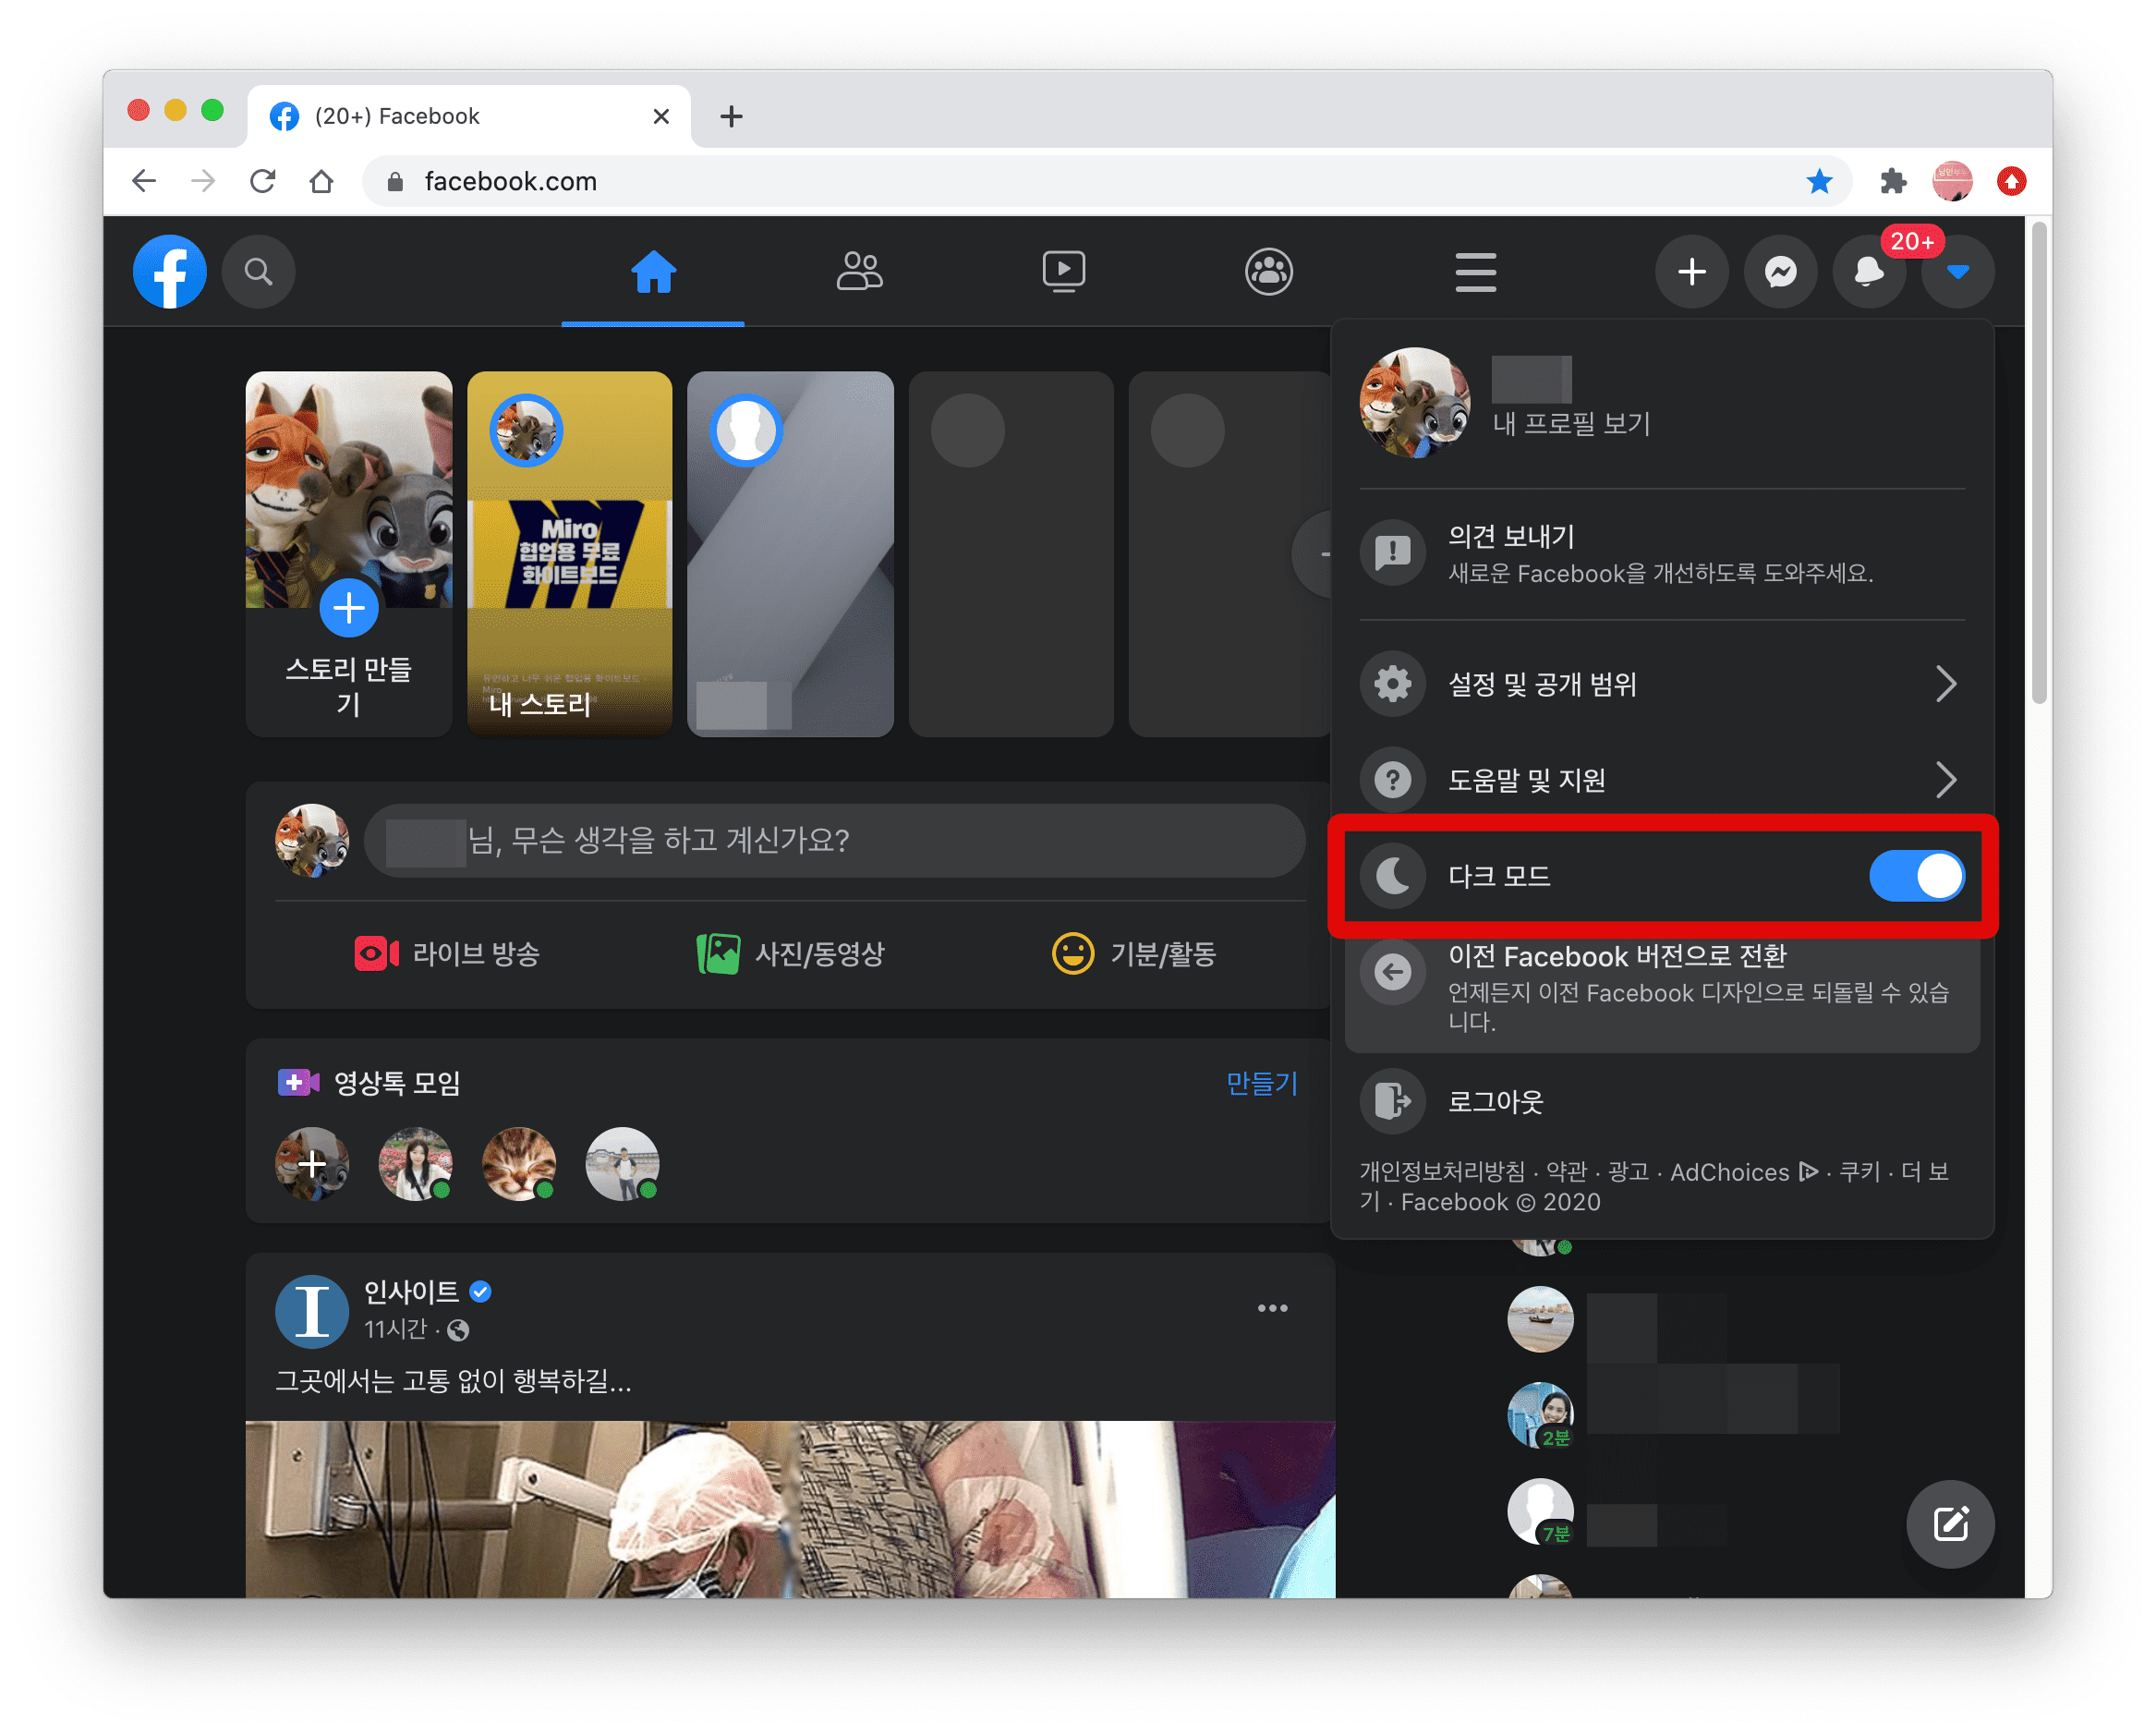Open the AdChoices footer link
The height and width of the screenshot is (1735, 2156).
[1744, 1172]
